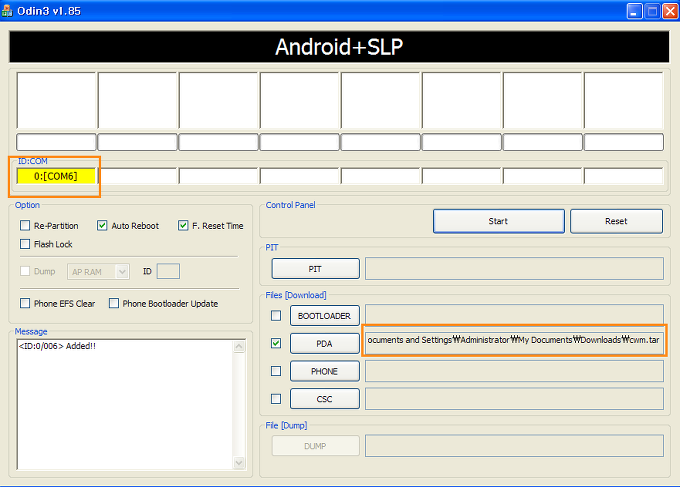Viewport: 680px width, 487px height.
Task: Click the Message log scrollbar up arrow
Action: (x=239, y=346)
